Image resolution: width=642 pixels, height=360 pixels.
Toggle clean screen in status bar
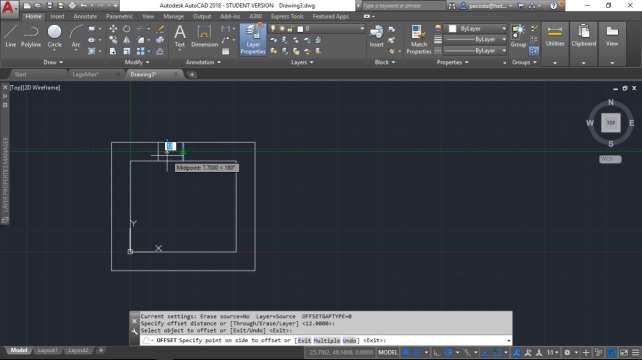click(624, 352)
